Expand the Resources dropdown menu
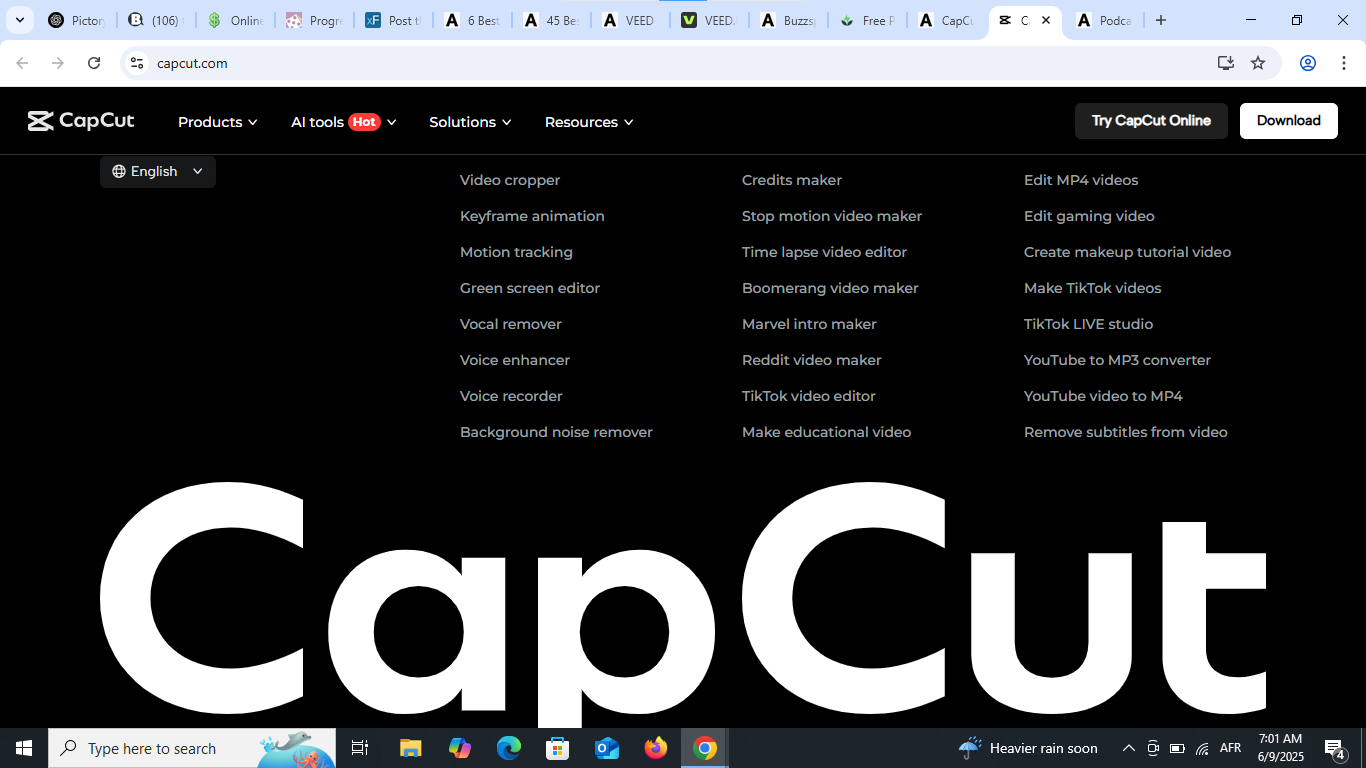1366x768 pixels. pos(589,122)
